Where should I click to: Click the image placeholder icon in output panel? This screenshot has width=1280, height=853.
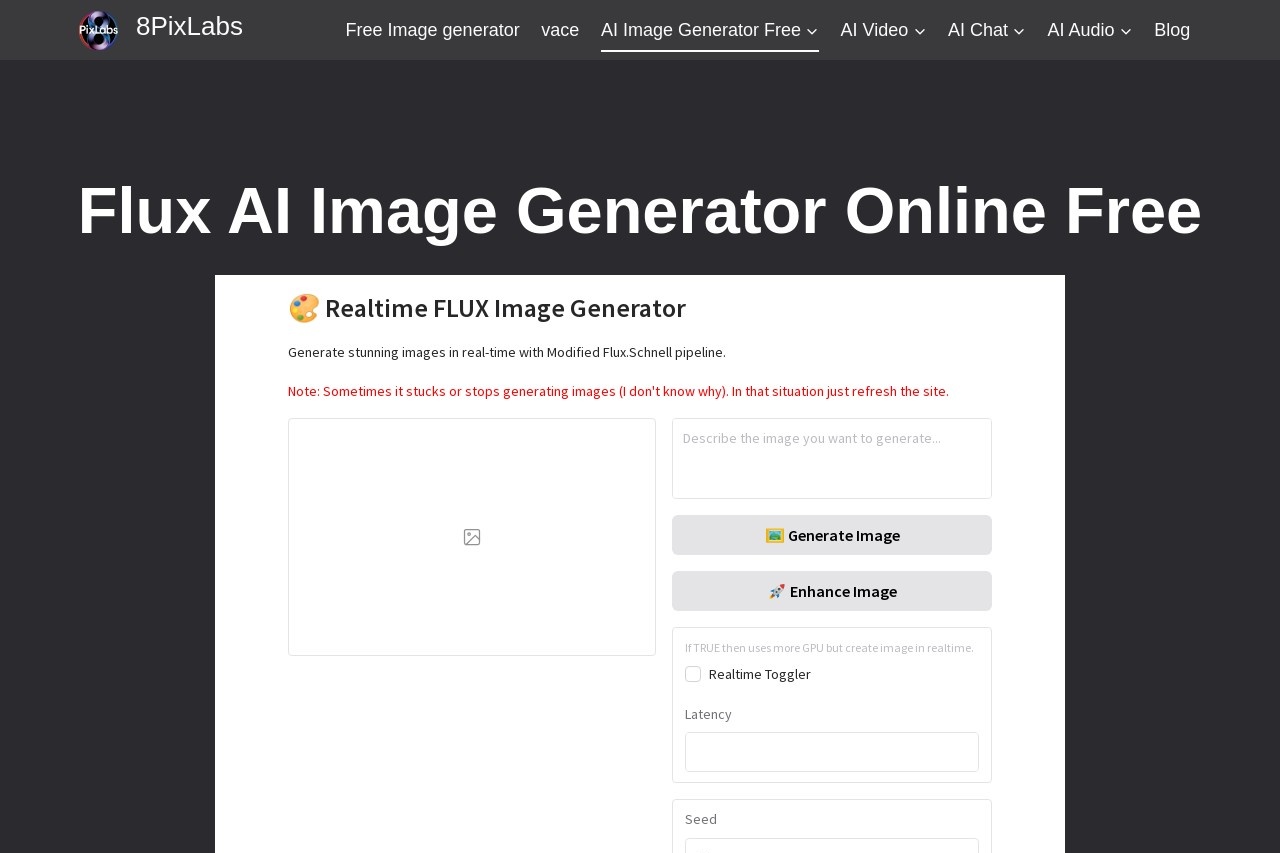tap(472, 537)
